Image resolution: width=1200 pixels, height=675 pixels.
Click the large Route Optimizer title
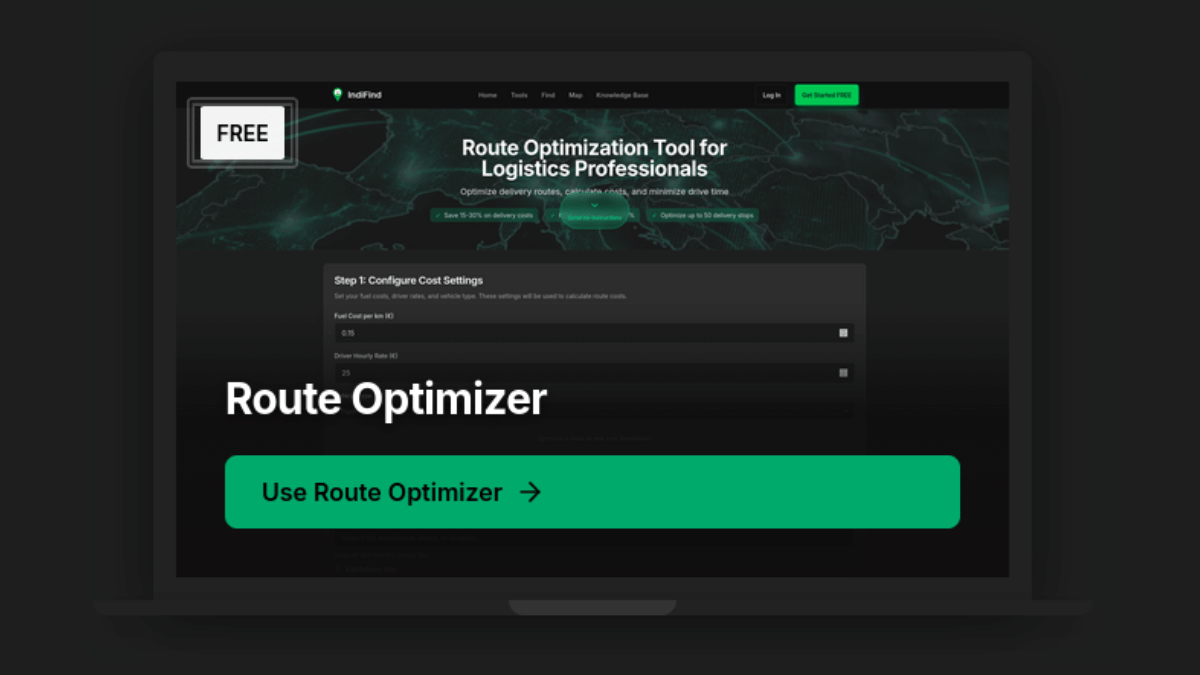386,399
